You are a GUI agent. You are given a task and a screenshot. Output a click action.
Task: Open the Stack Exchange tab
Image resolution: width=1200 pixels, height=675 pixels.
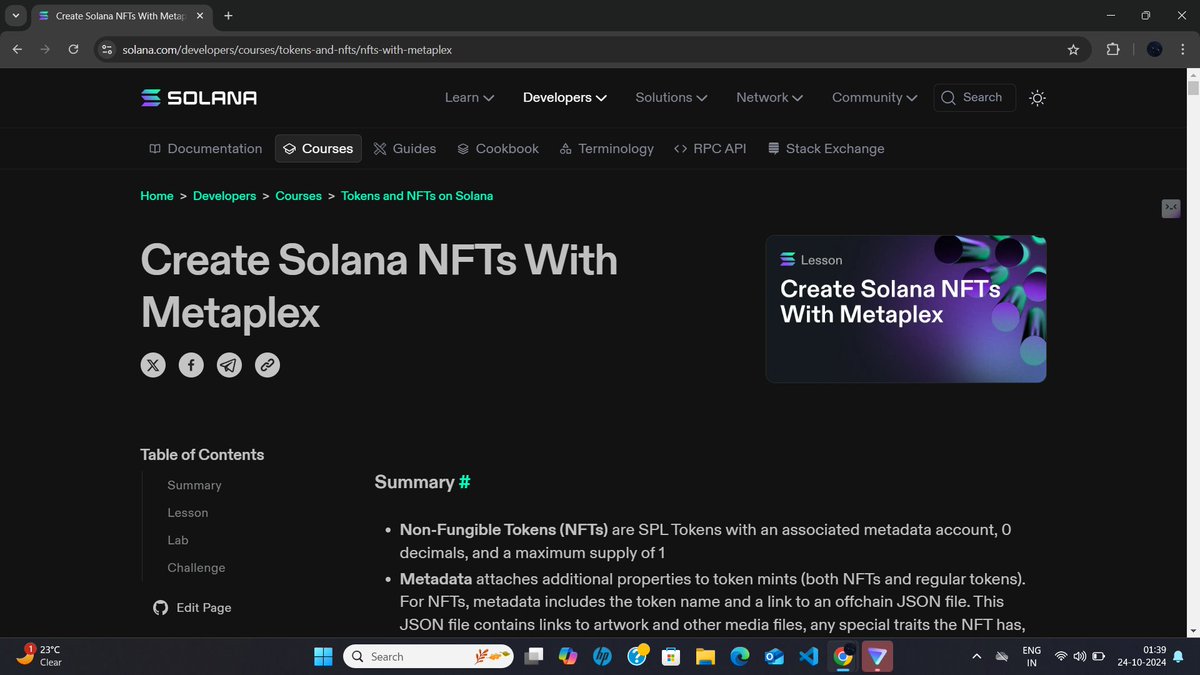[x=826, y=148]
